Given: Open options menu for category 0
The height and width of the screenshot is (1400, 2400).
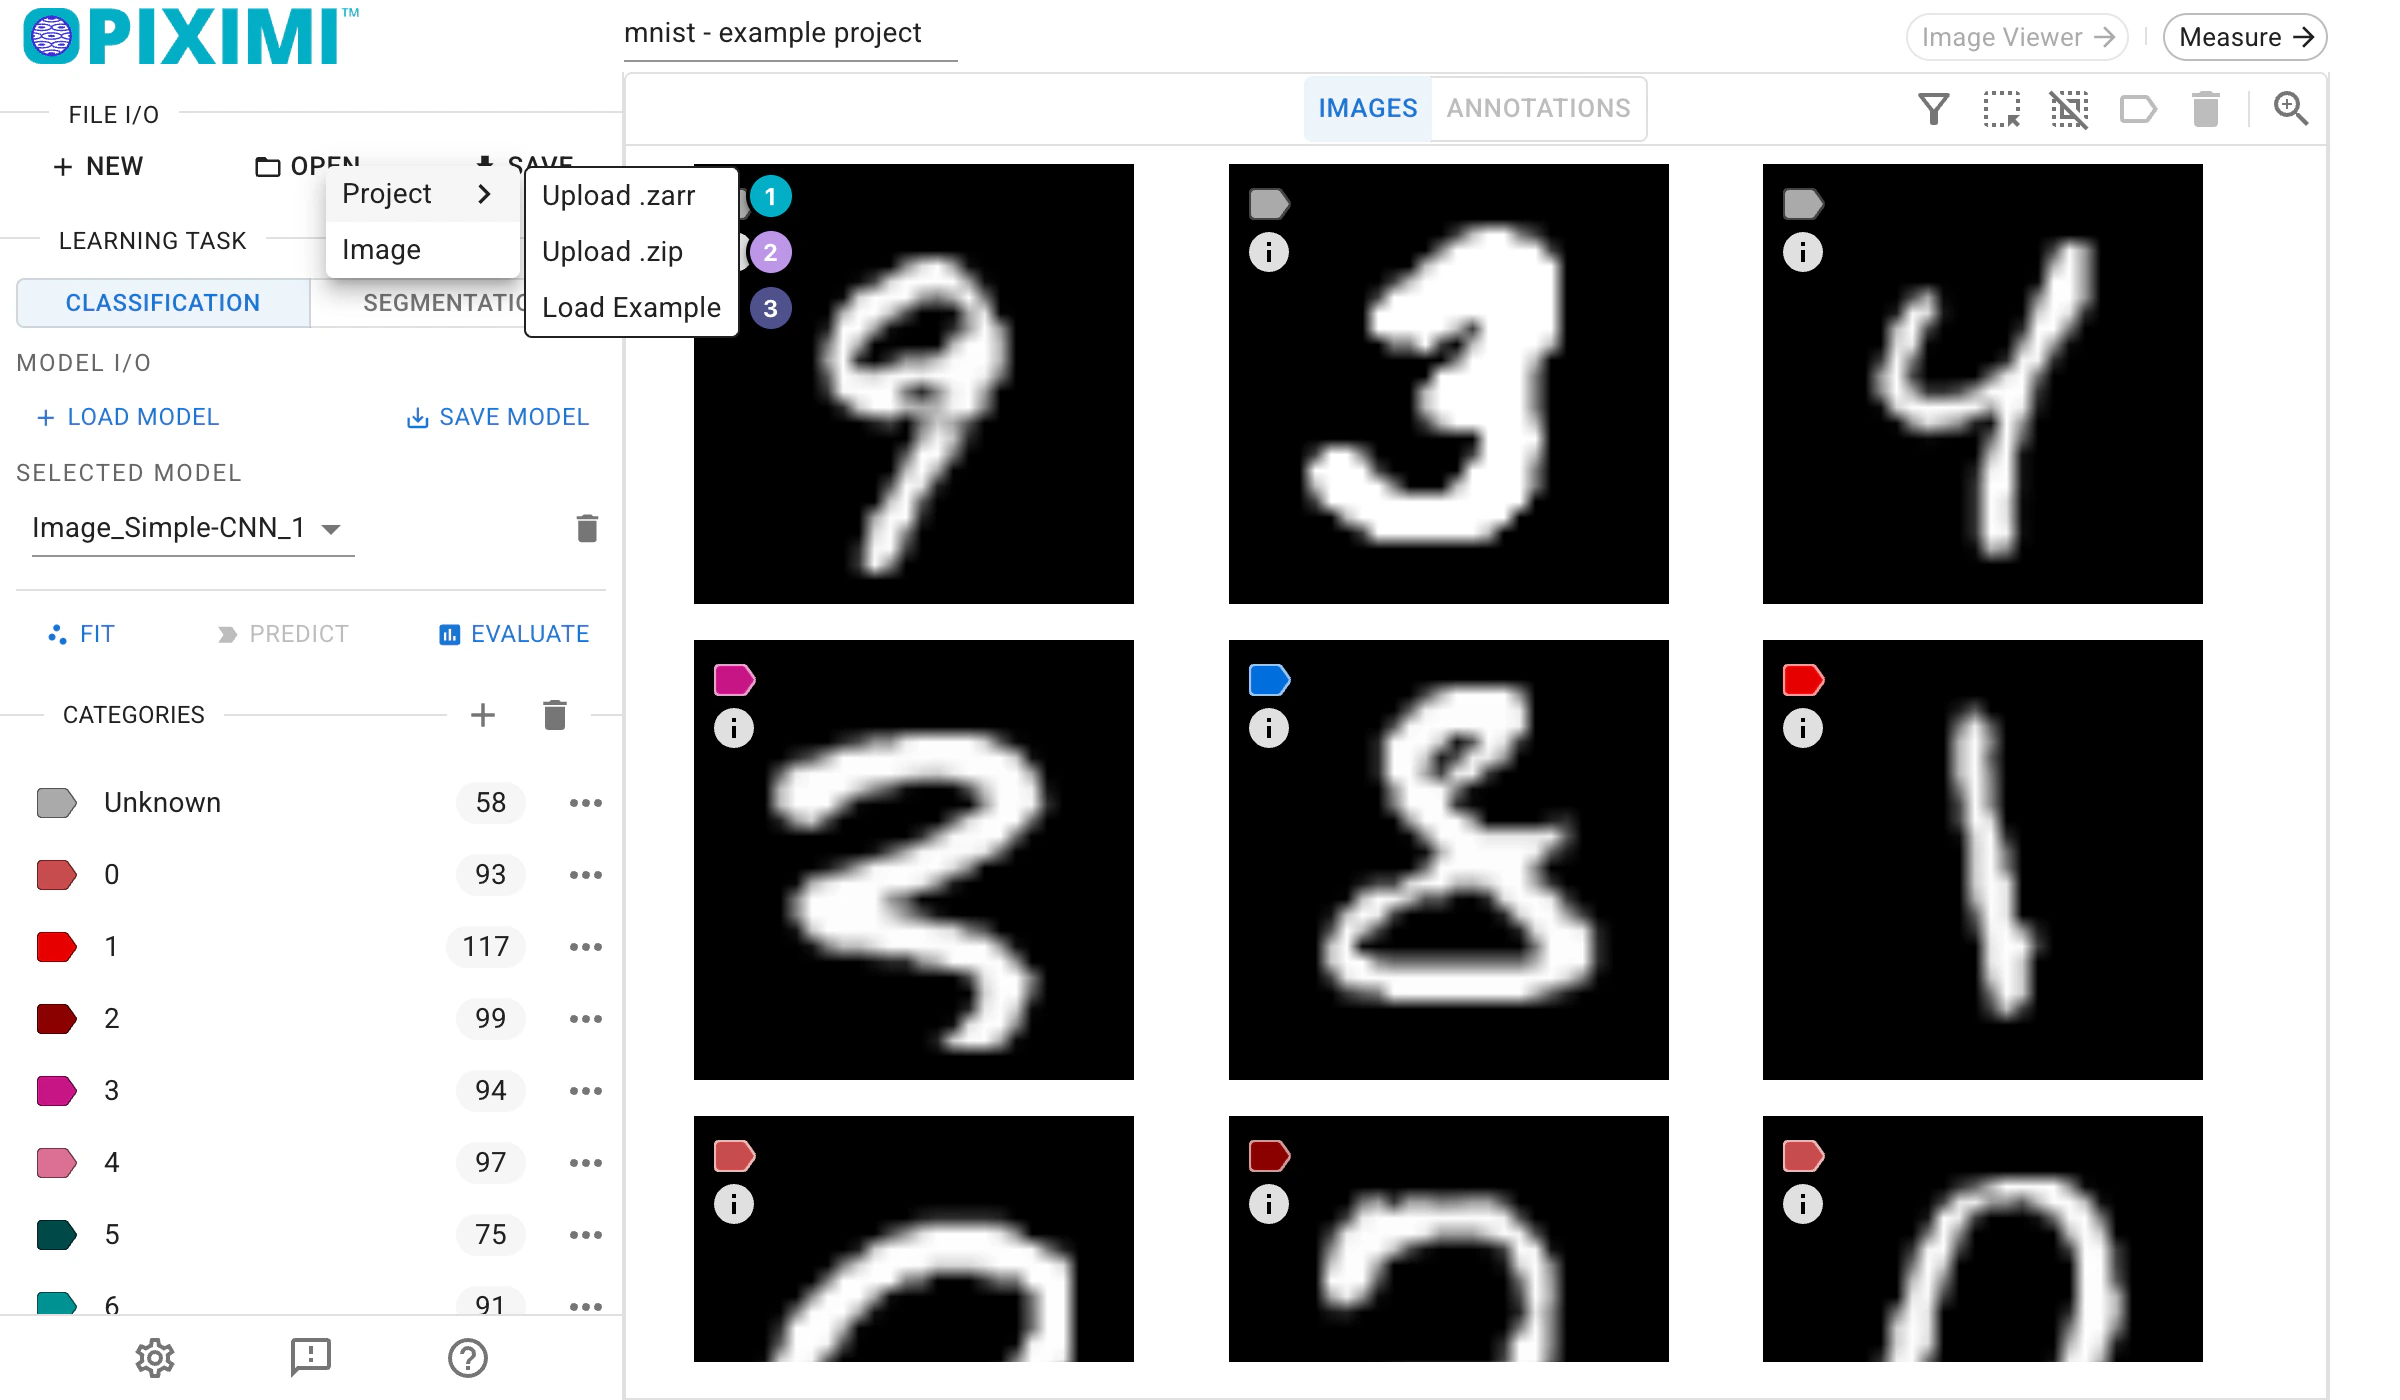Looking at the screenshot, I should (x=586, y=875).
